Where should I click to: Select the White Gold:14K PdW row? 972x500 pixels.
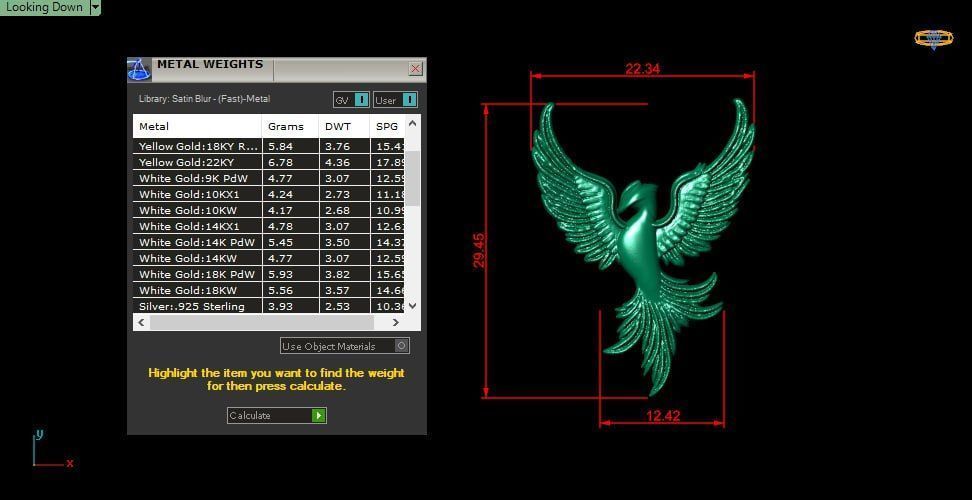coord(269,242)
